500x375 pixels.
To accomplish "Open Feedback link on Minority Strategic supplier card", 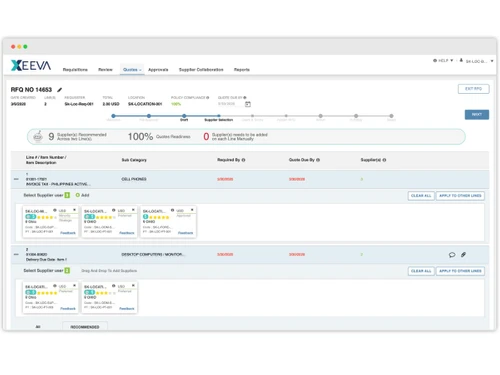I will [x=68, y=233].
